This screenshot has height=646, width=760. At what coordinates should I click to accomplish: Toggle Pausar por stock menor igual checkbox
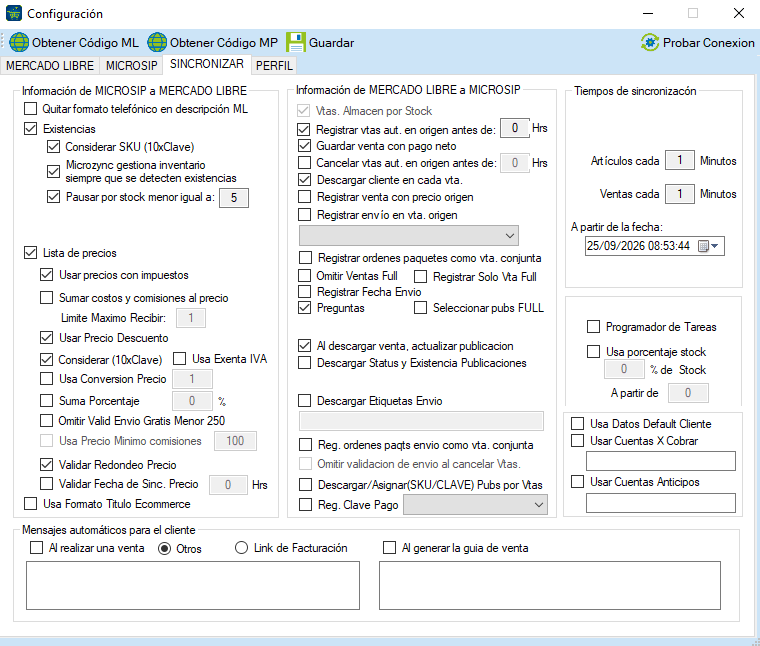(53, 197)
